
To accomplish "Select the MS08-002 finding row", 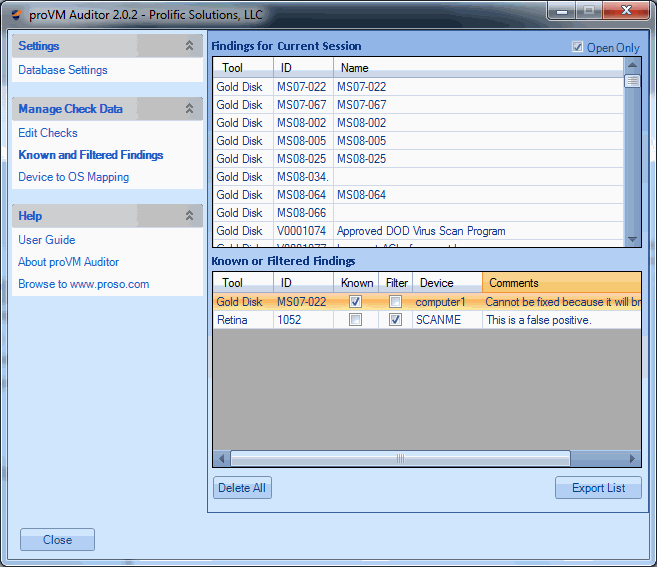I will [x=418, y=123].
